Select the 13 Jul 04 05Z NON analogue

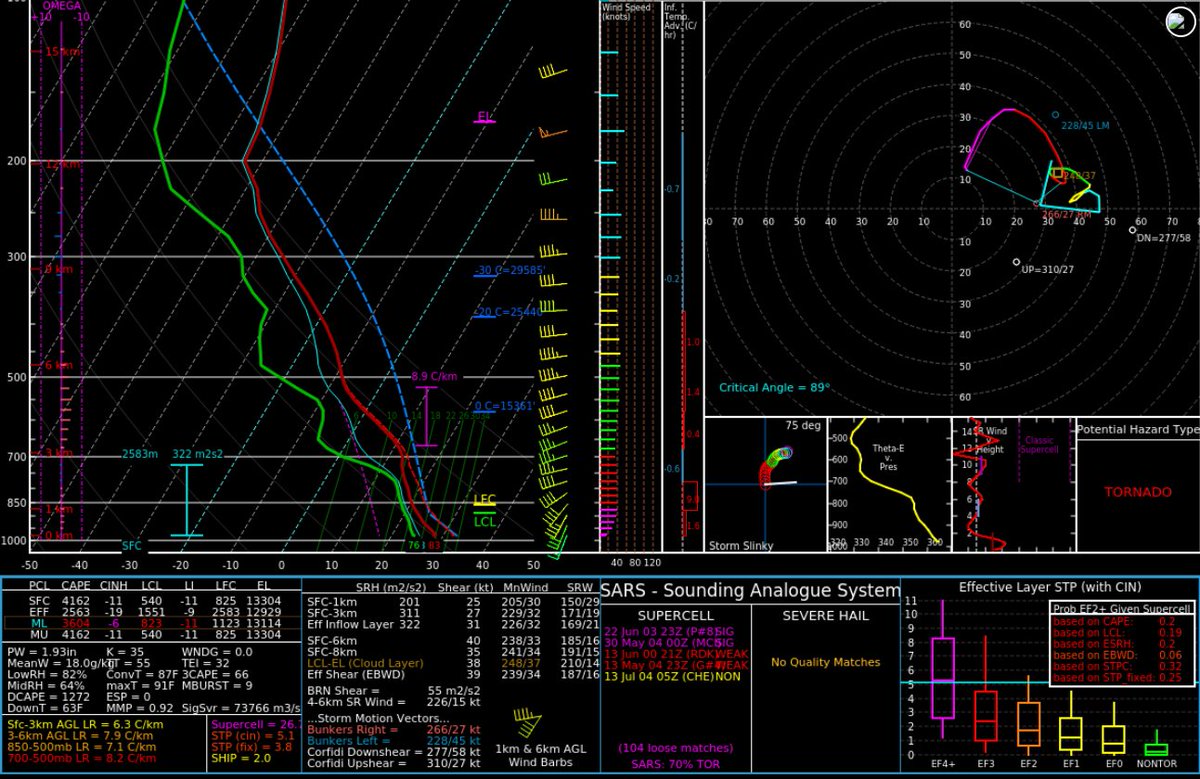coord(674,676)
